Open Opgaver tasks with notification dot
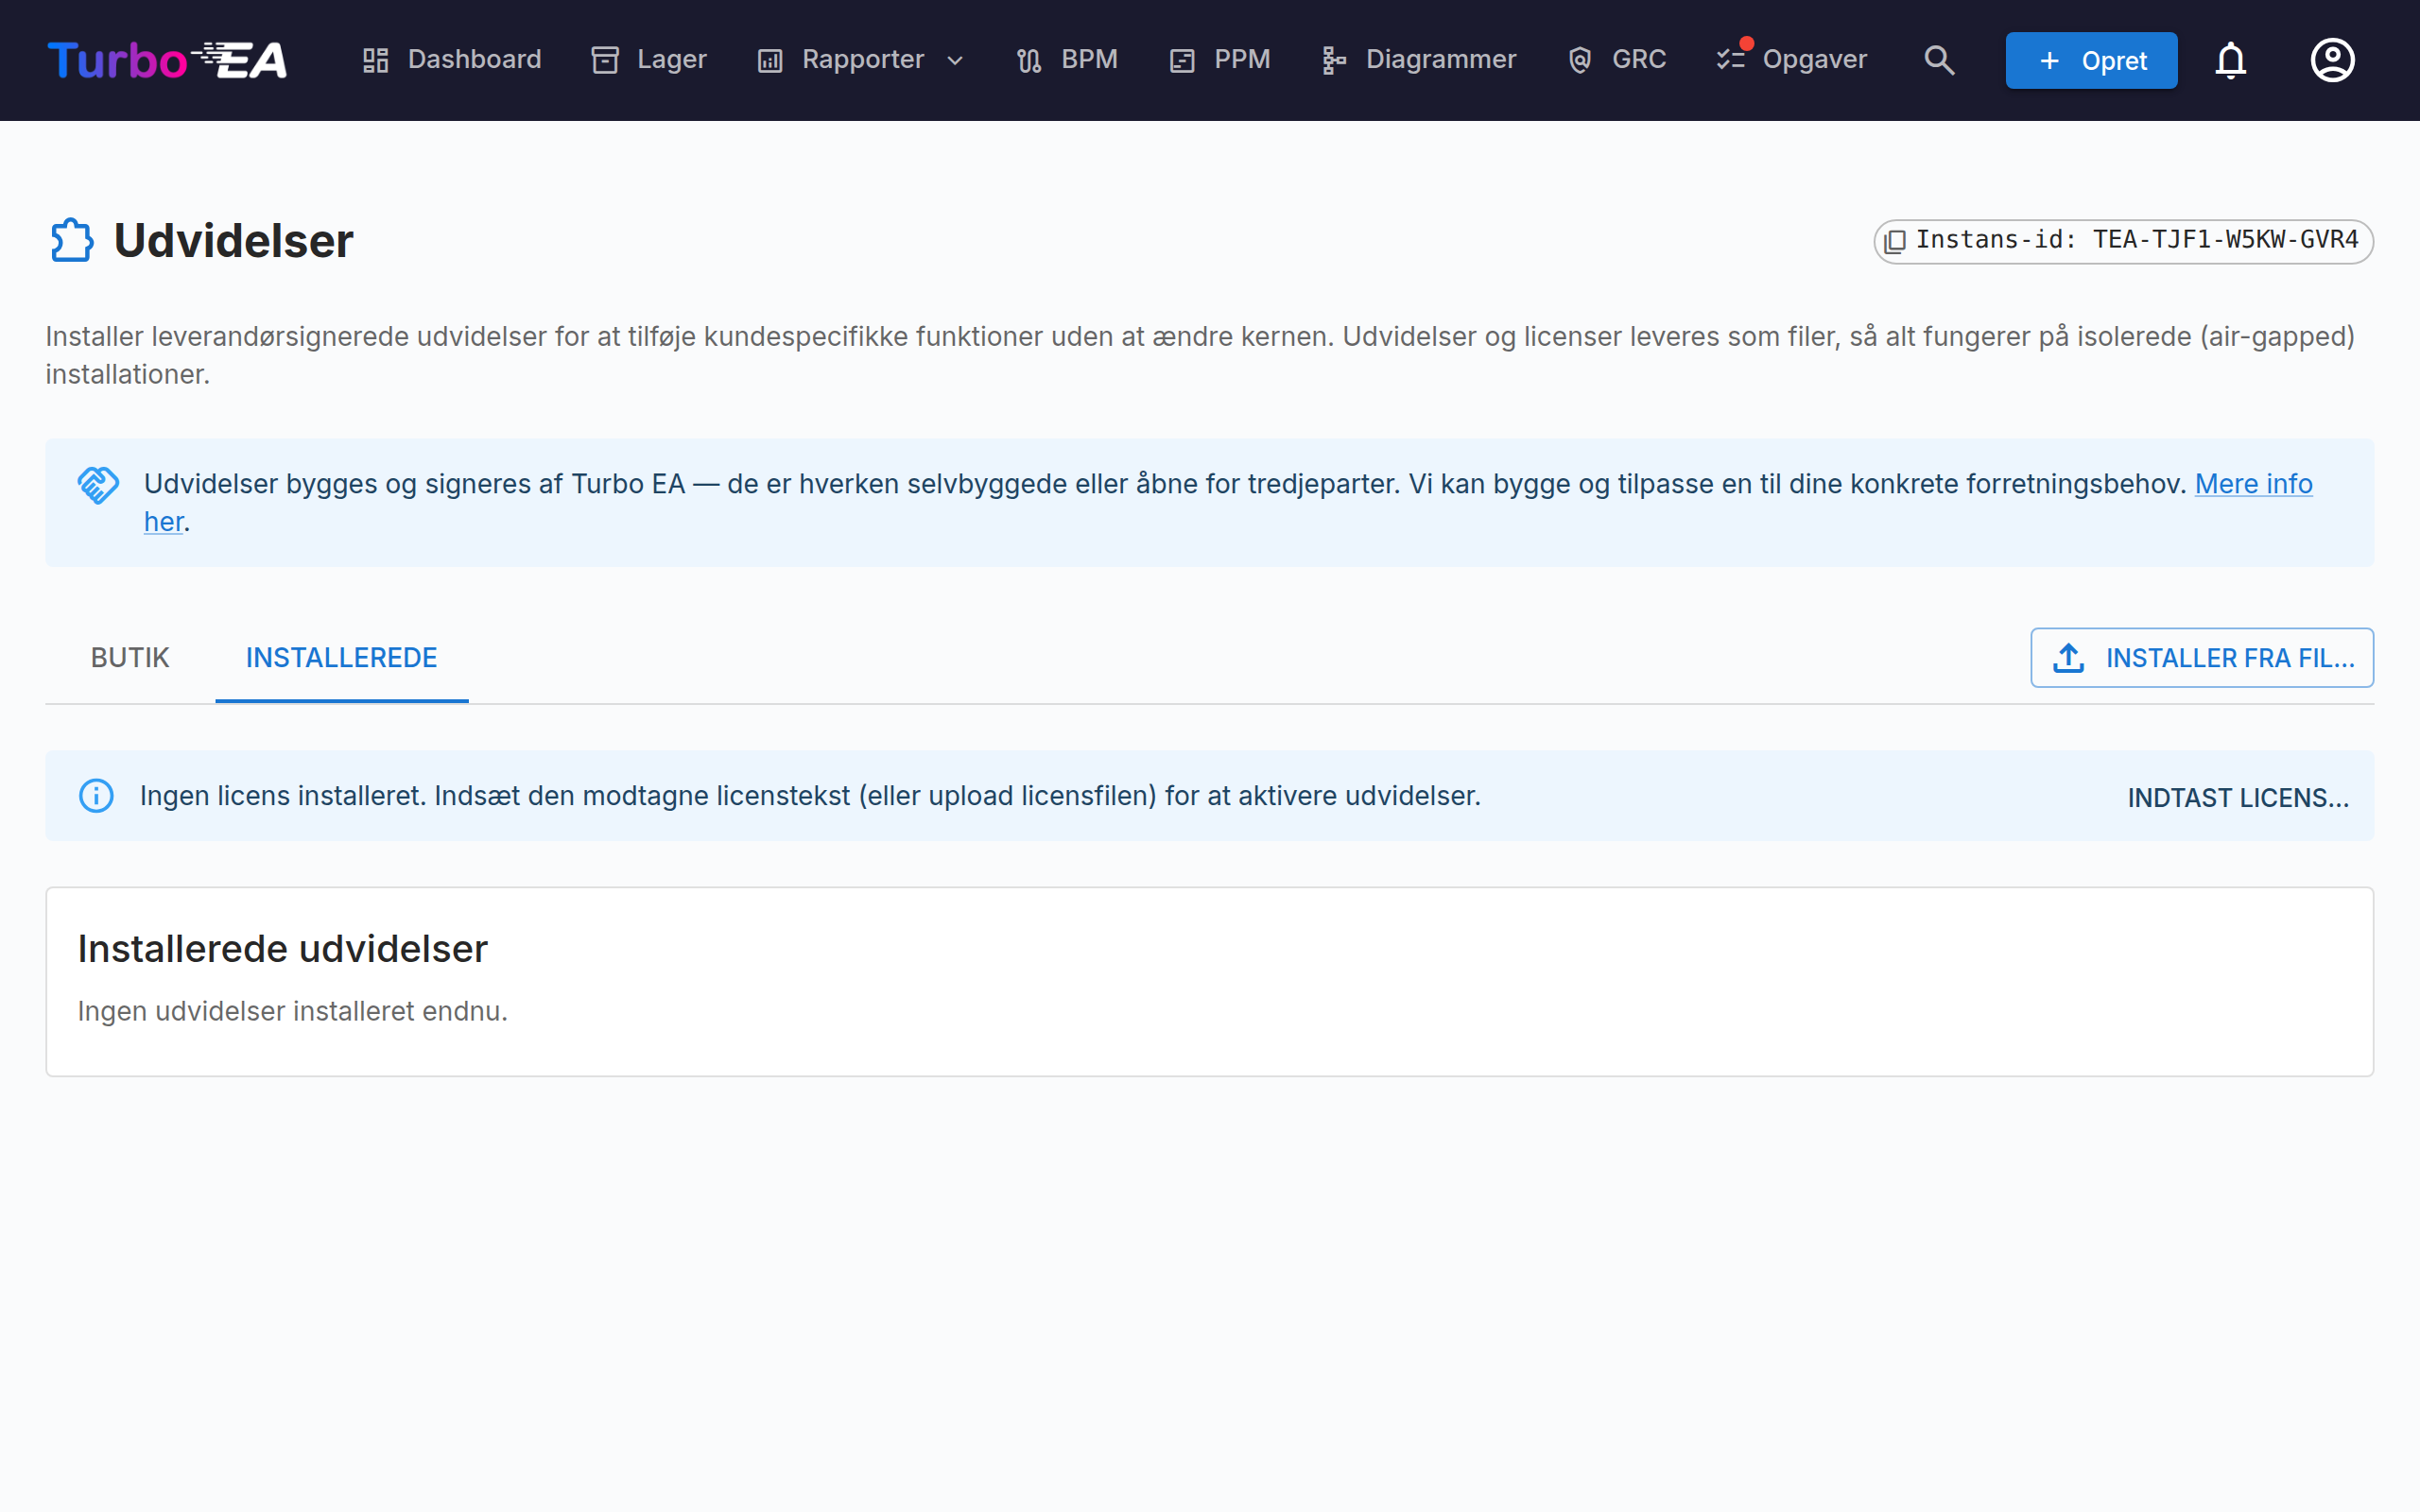The width and height of the screenshot is (2420, 1512). tap(1791, 60)
